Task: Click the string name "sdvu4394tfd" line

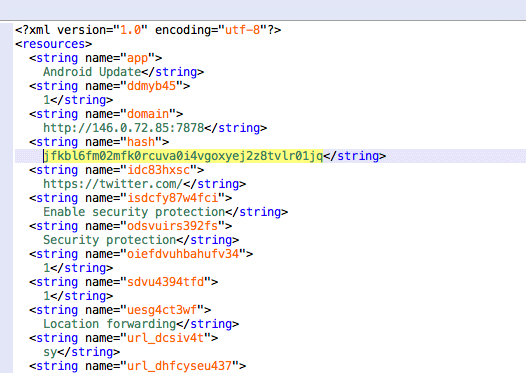Action: tap(123, 282)
